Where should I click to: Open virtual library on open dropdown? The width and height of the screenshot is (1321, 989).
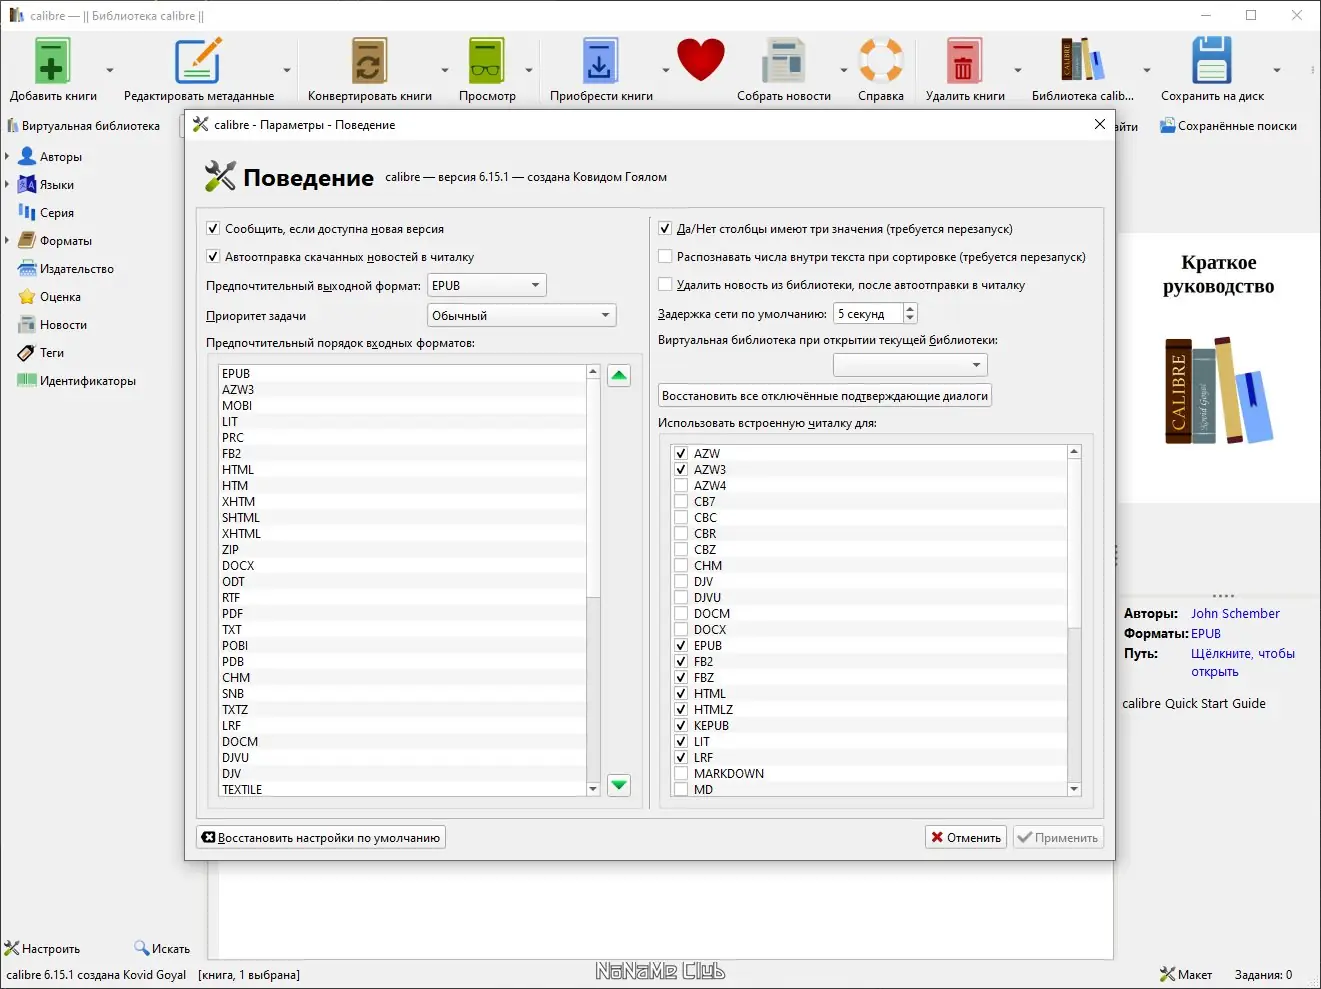[x=910, y=365]
